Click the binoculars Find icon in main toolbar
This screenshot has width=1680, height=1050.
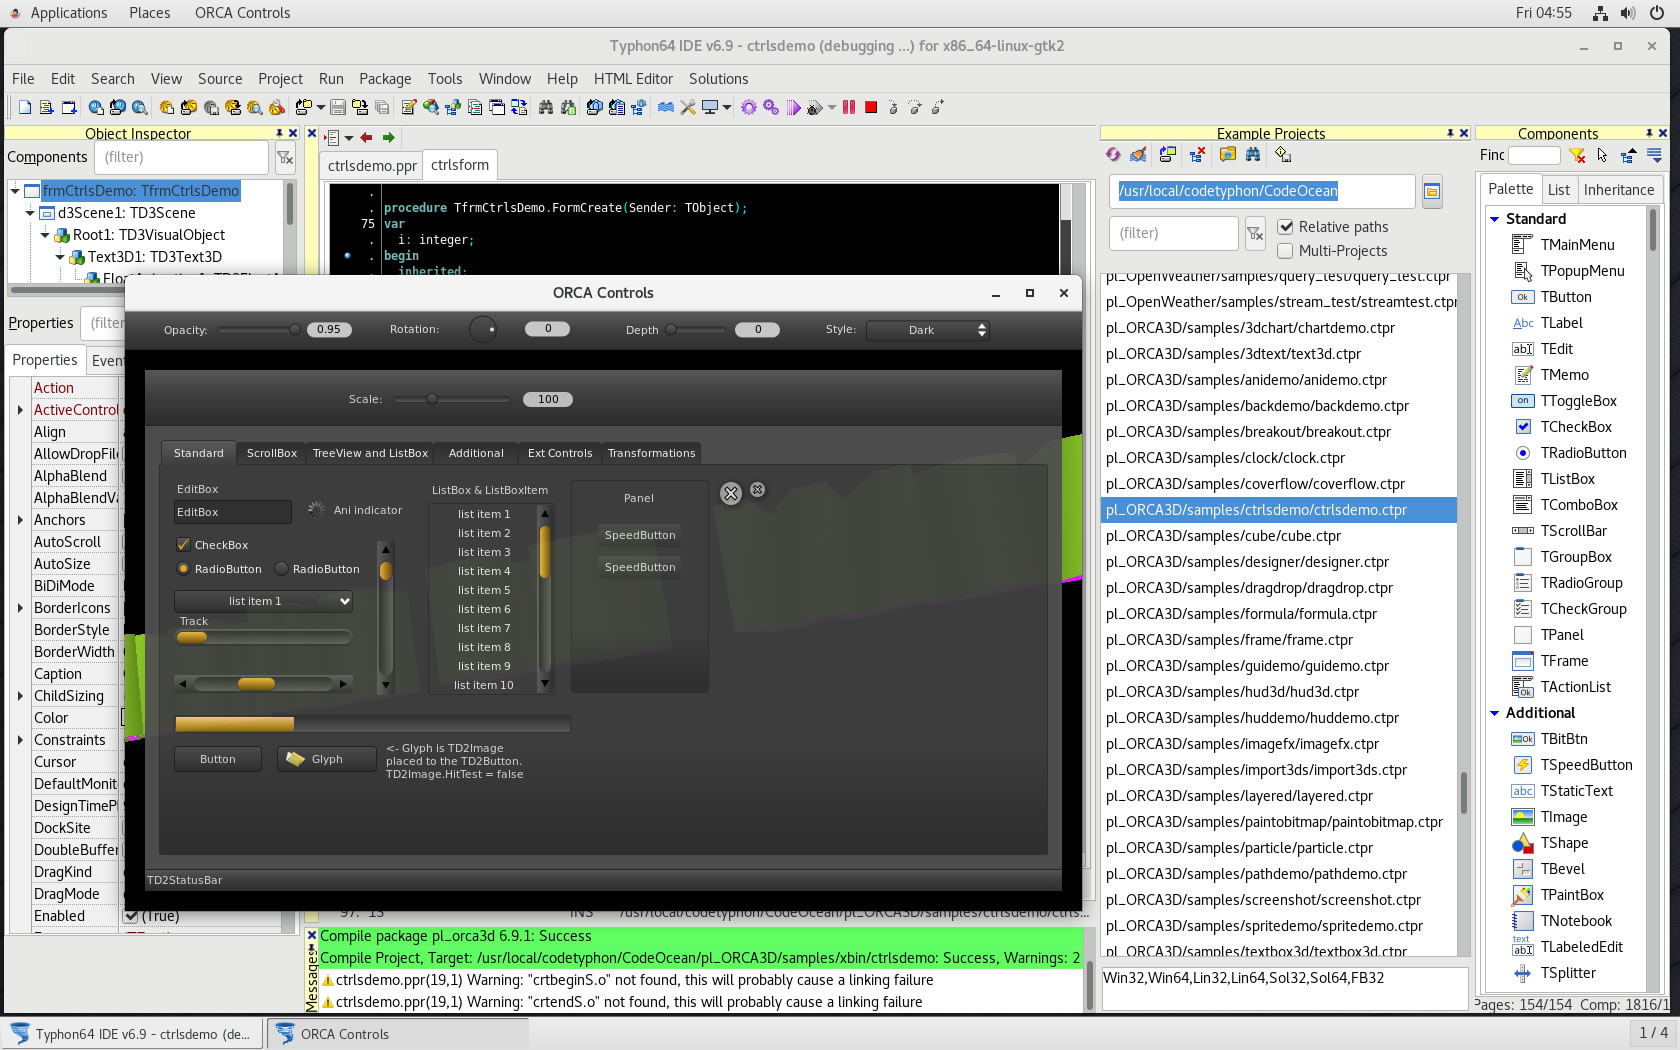tap(546, 107)
